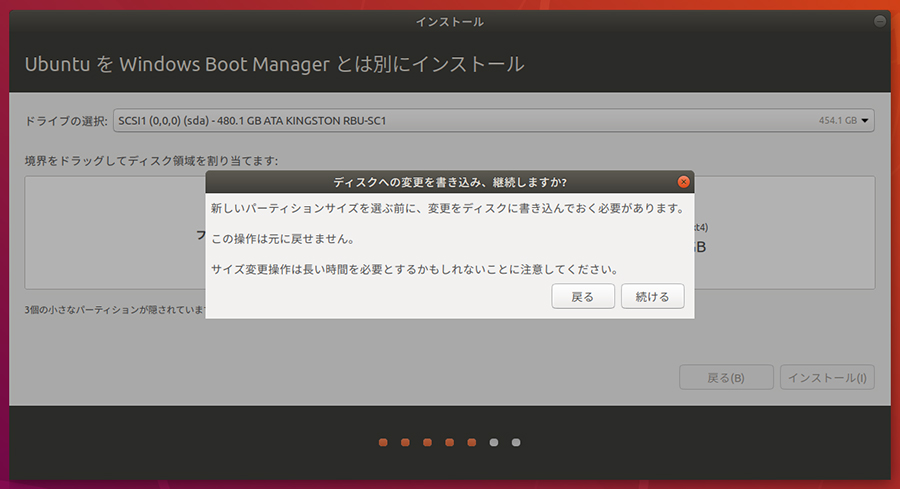Click the インストール(I) button
The width and height of the screenshot is (900, 489).
coord(827,378)
